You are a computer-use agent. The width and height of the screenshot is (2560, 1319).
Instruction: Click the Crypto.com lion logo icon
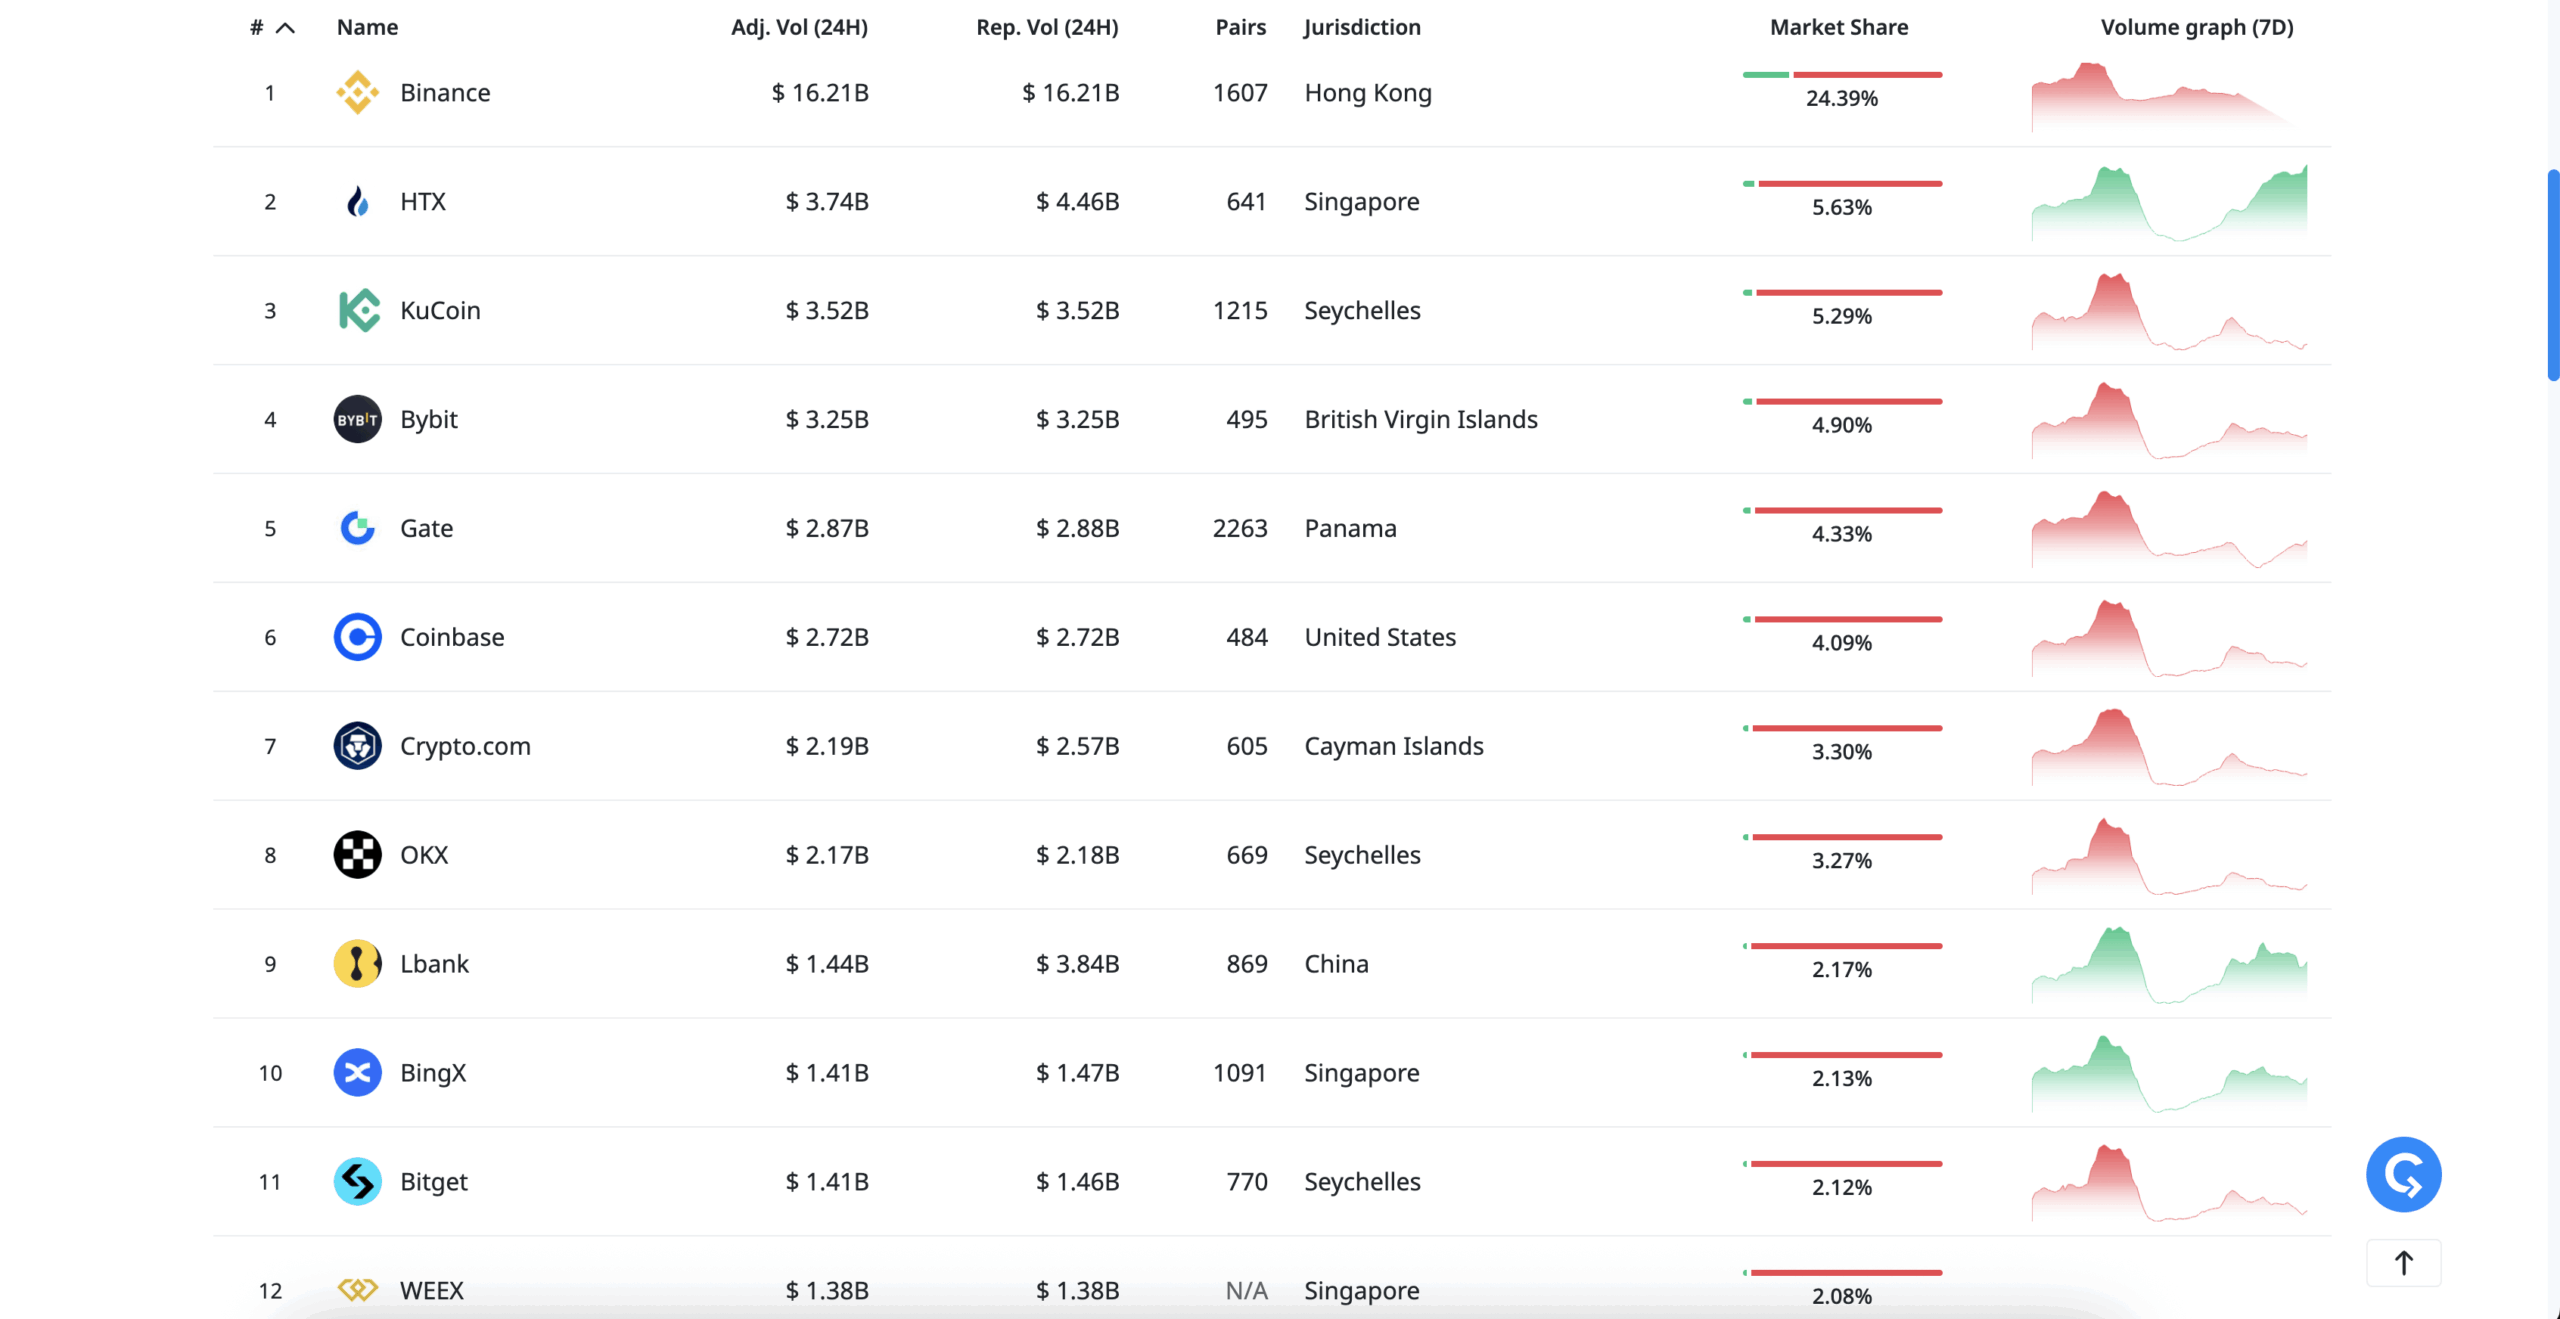click(357, 747)
